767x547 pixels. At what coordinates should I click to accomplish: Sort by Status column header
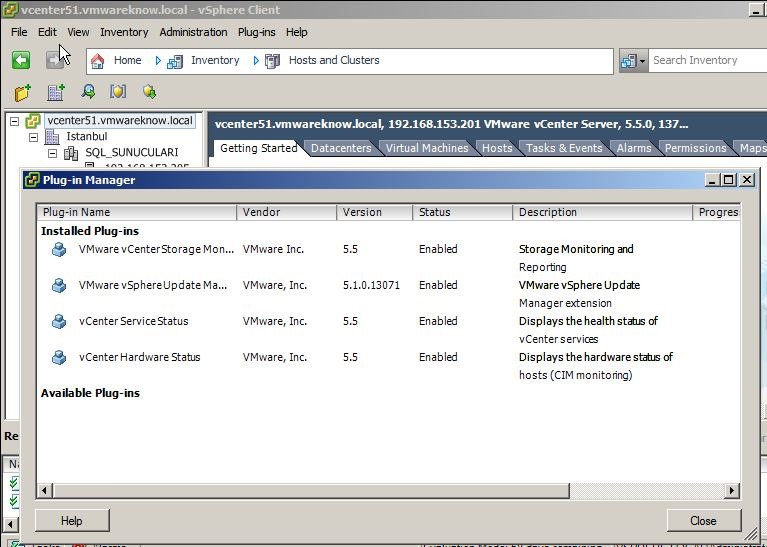pos(463,212)
